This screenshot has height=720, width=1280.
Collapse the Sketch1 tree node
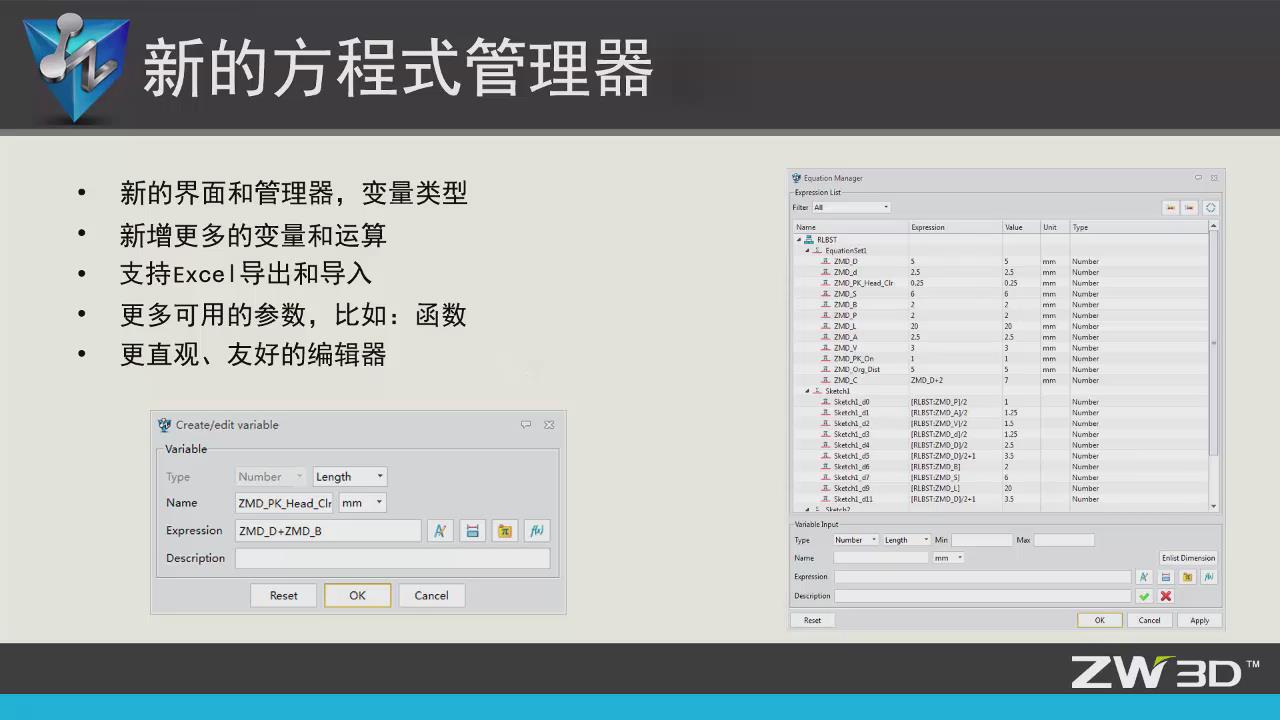click(x=807, y=391)
